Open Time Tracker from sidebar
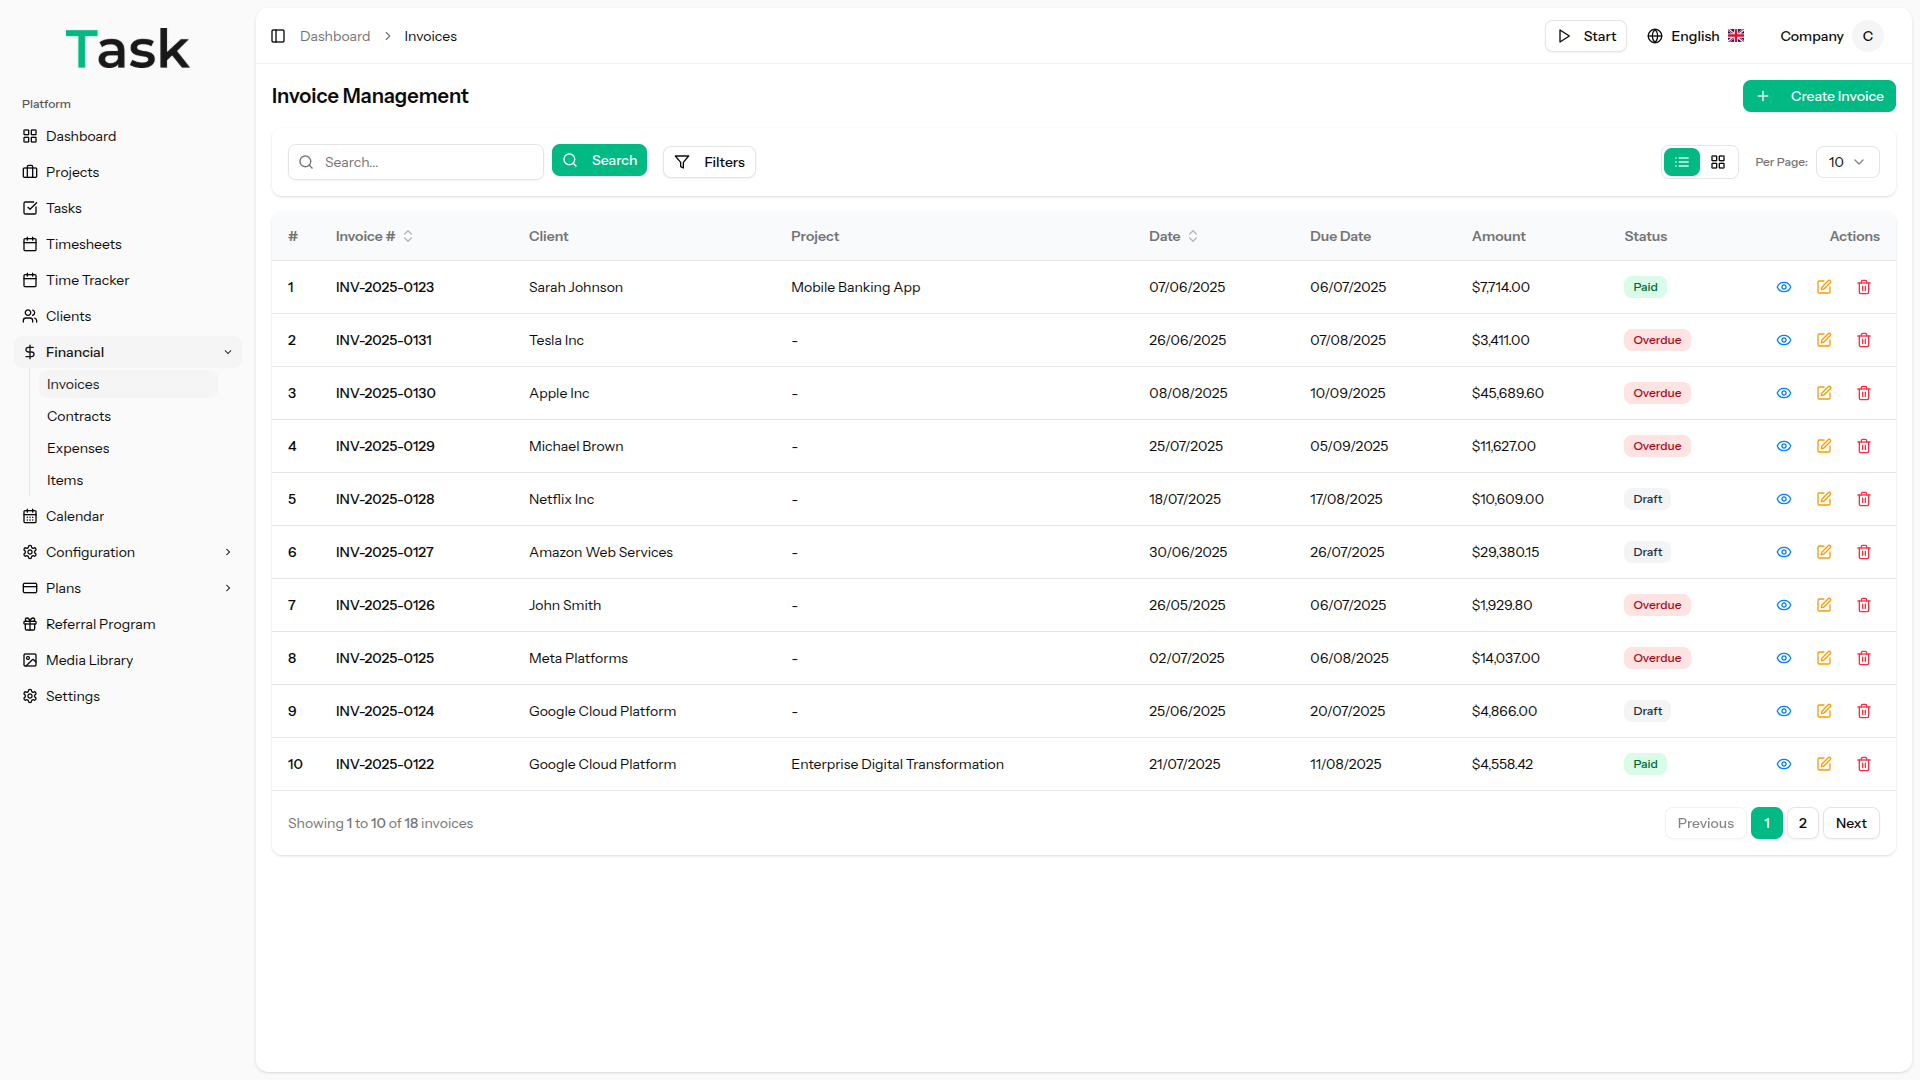 (x=87, y=280)
